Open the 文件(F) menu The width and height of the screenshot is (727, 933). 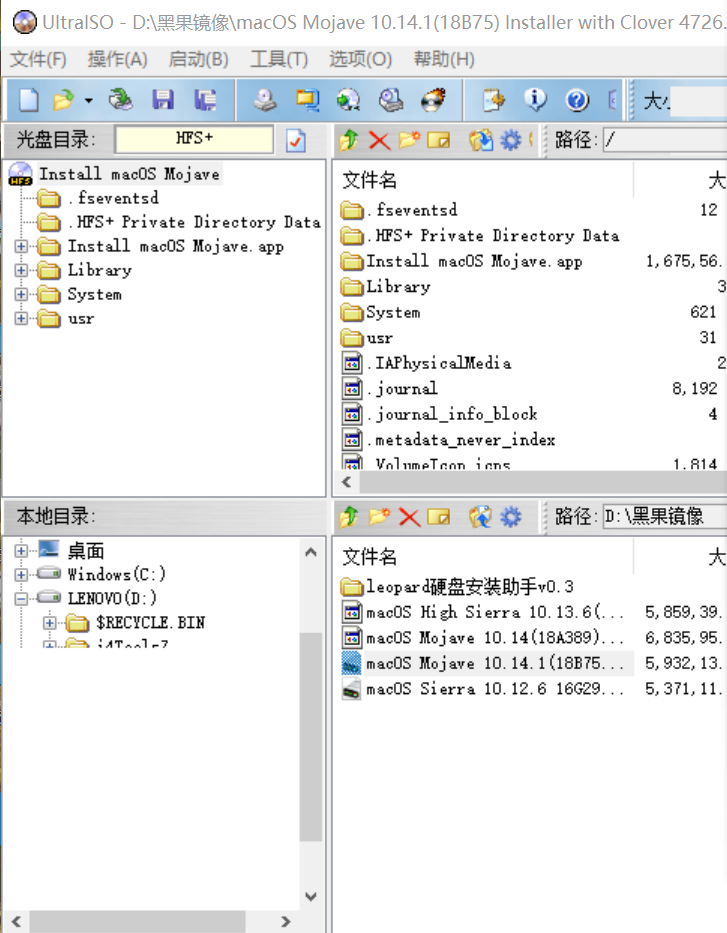coord(39,59)
